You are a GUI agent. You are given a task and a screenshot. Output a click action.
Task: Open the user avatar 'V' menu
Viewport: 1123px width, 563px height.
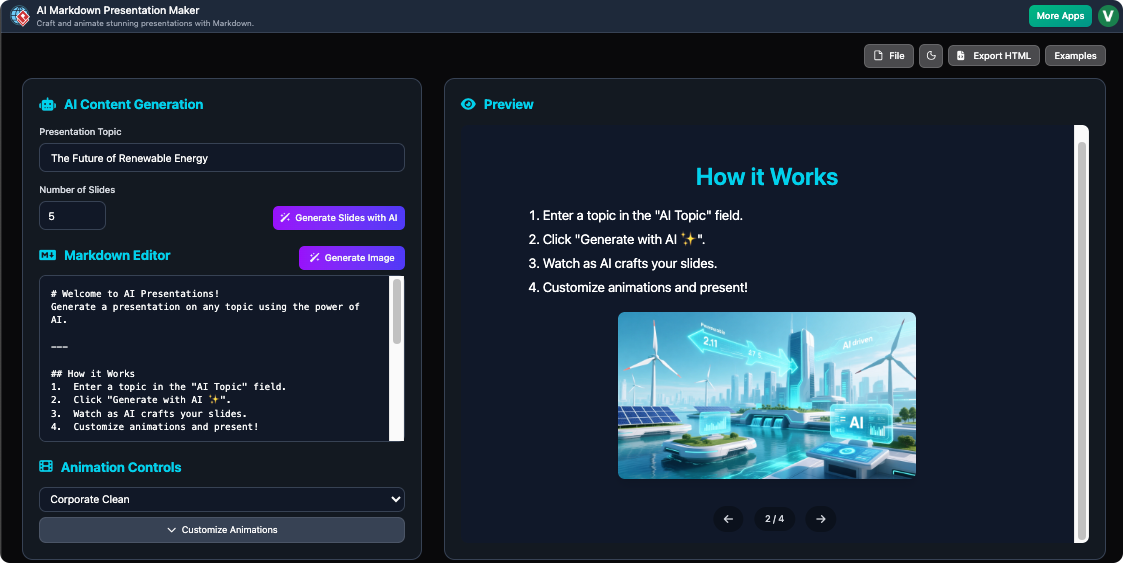point(1108,16)
